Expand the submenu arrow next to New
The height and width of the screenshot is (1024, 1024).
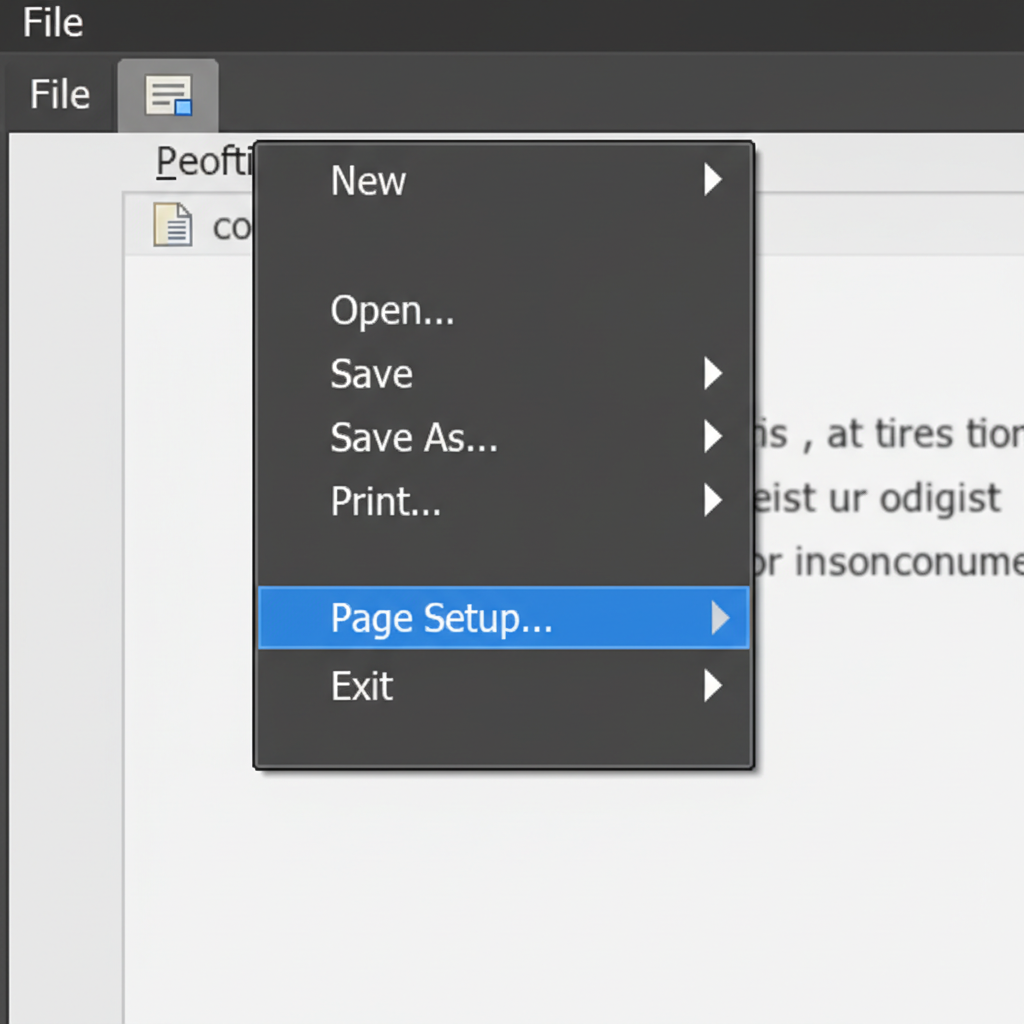[x=712, y=180]
